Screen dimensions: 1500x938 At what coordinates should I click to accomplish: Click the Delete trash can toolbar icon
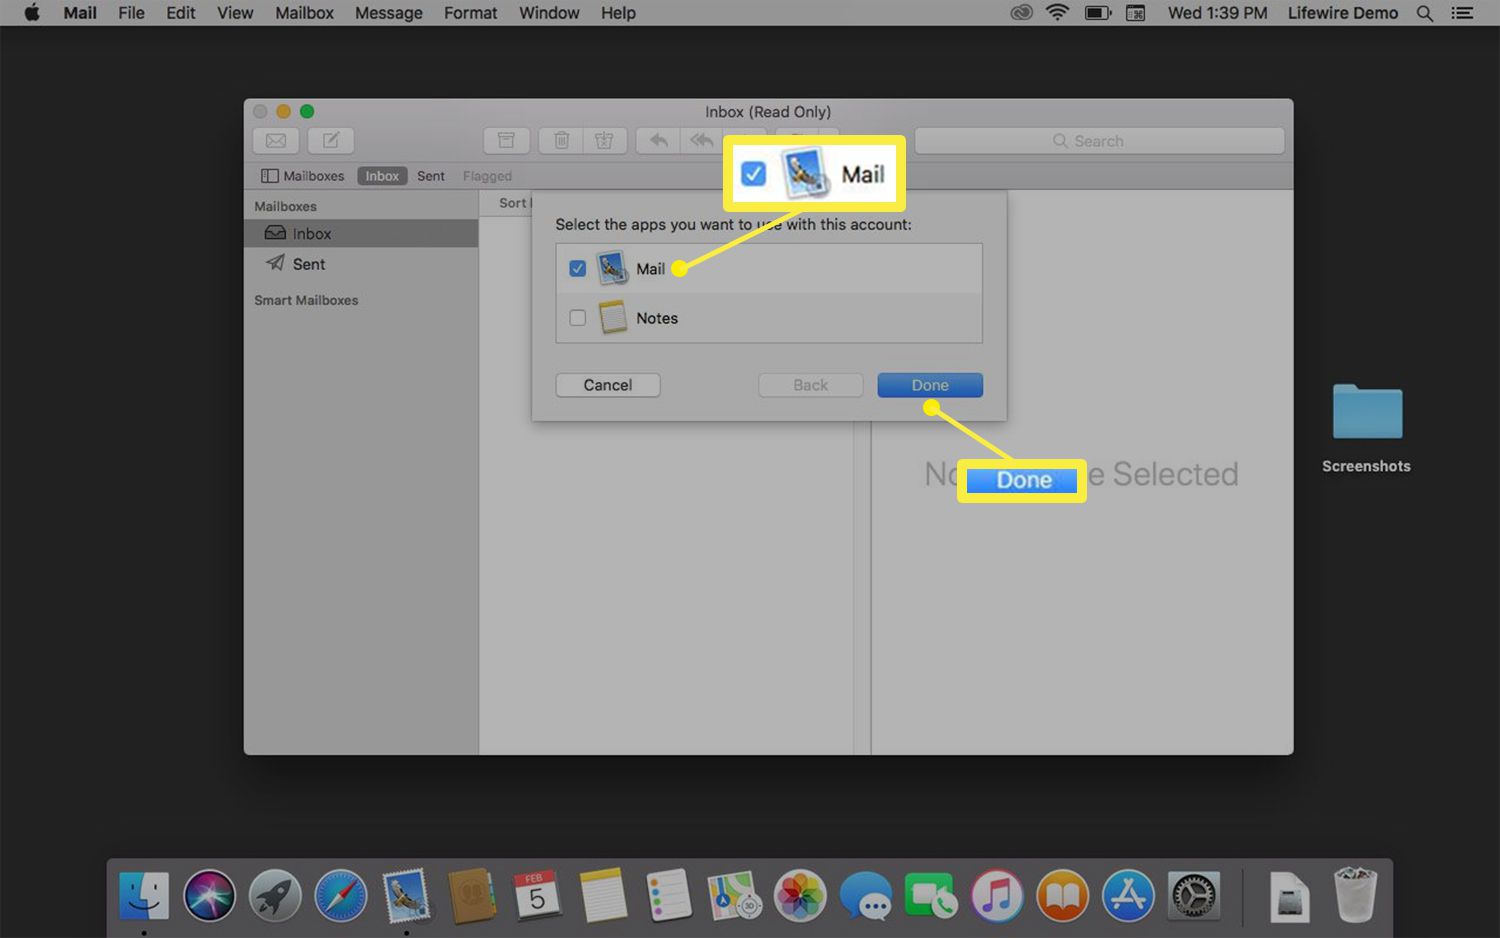561,141
